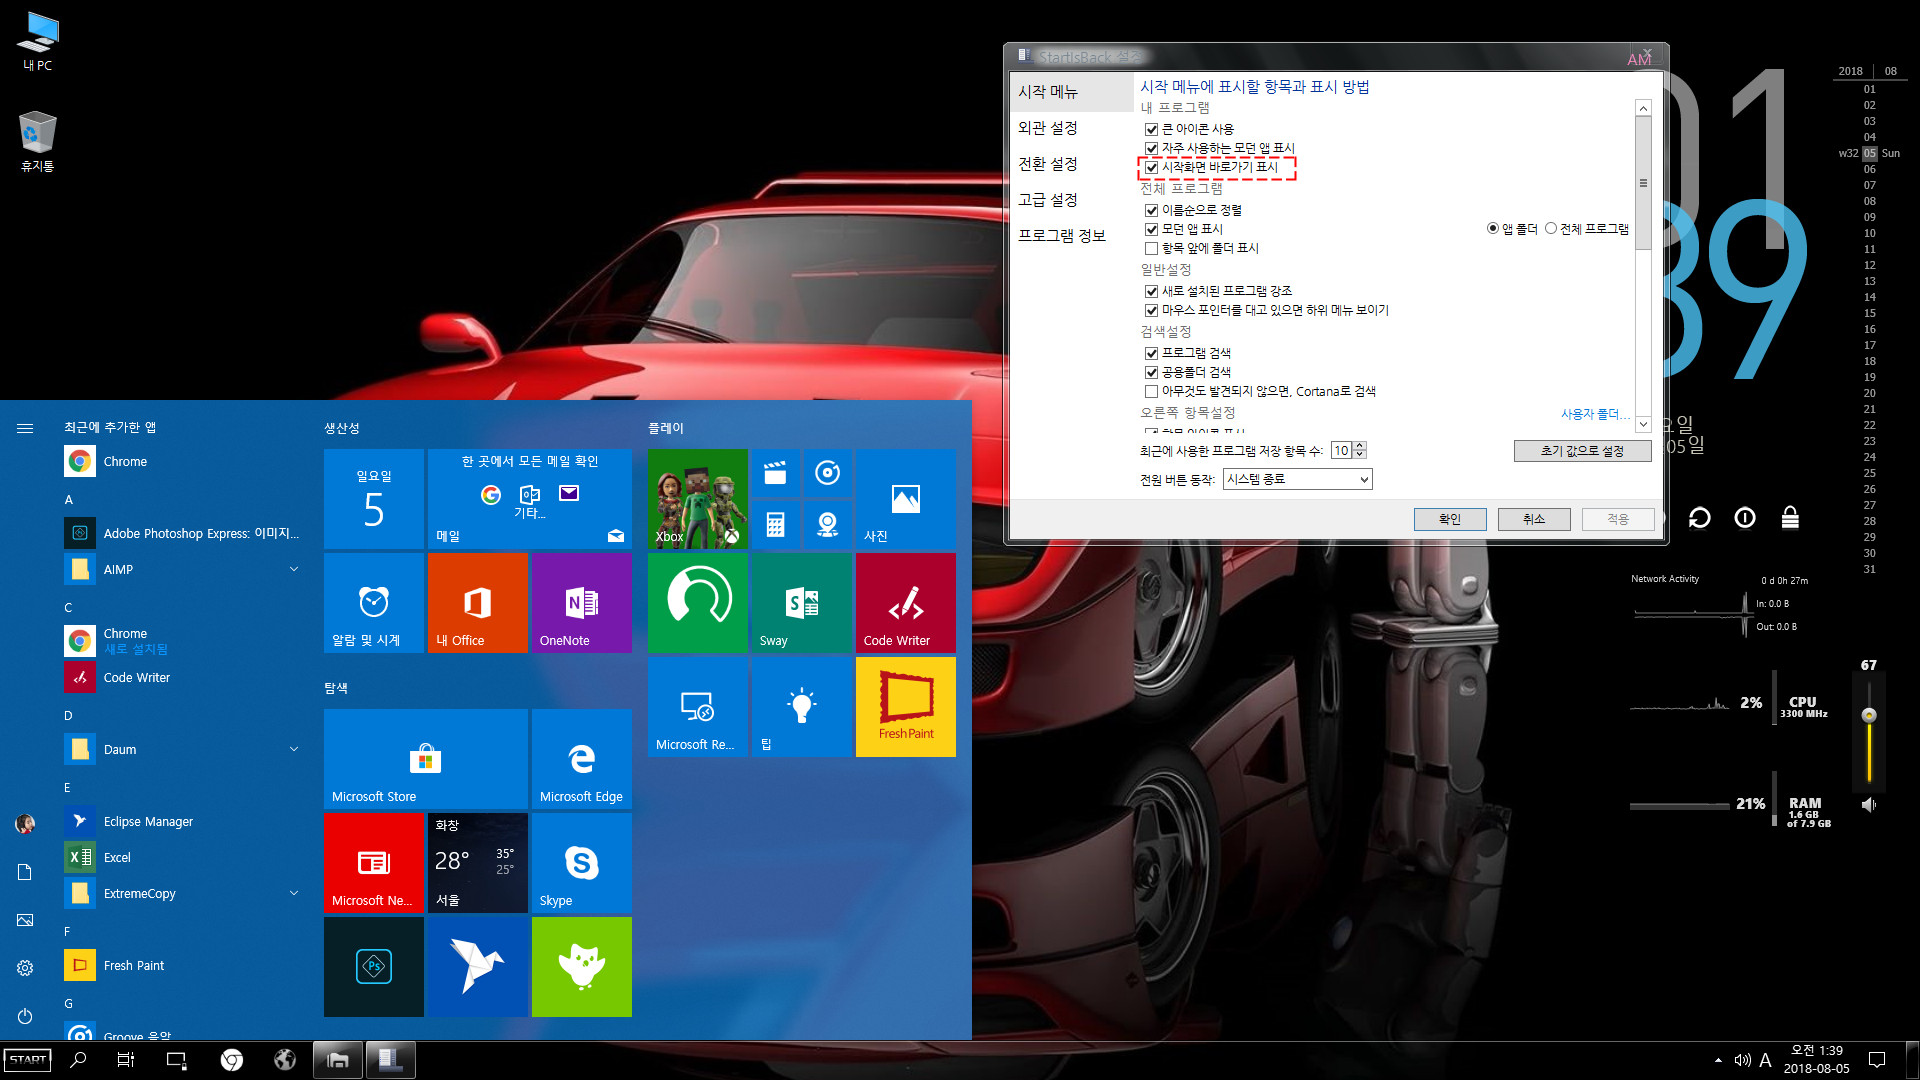Expand the Daum folder
Viewport: 1920px width, 1080px height.
coord(294,749)
